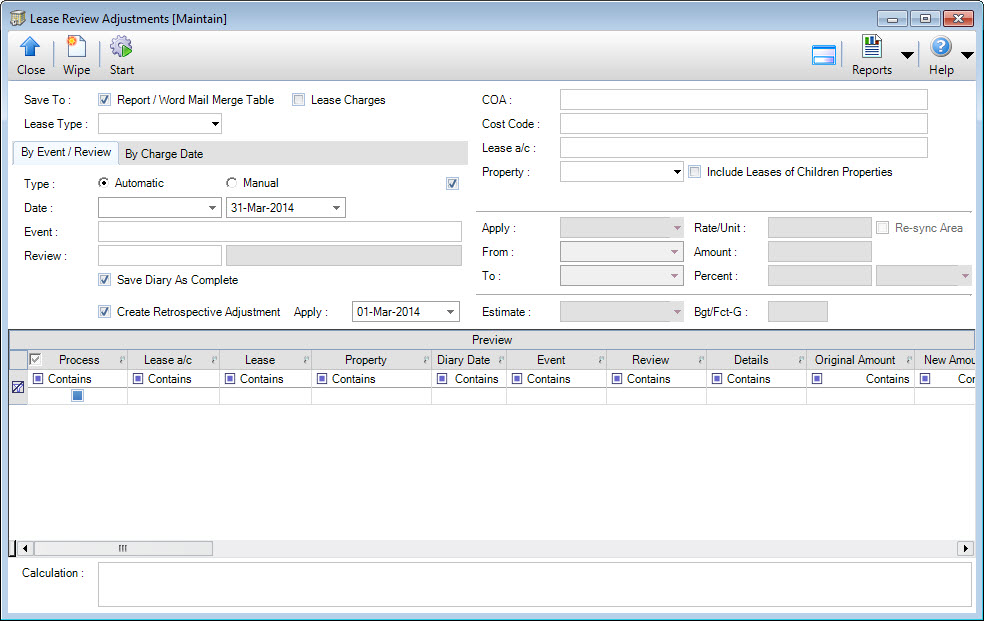Uncheck Save Diary As Complete
This screenshot has height=621, width=984.
coord(104,280)
